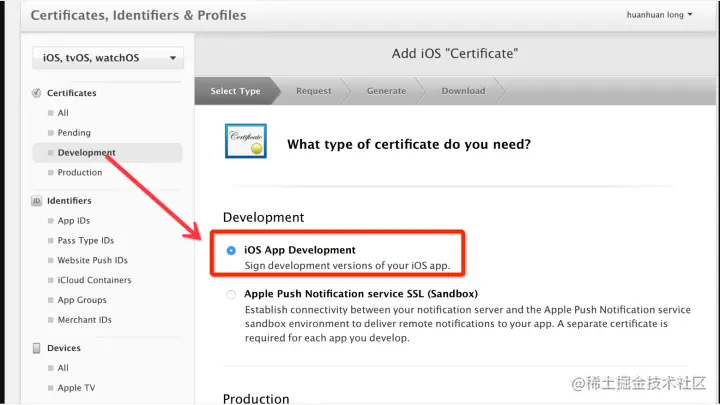720x405 pixels.
Task: Go to the Select Type step
Action: (235, 91)
